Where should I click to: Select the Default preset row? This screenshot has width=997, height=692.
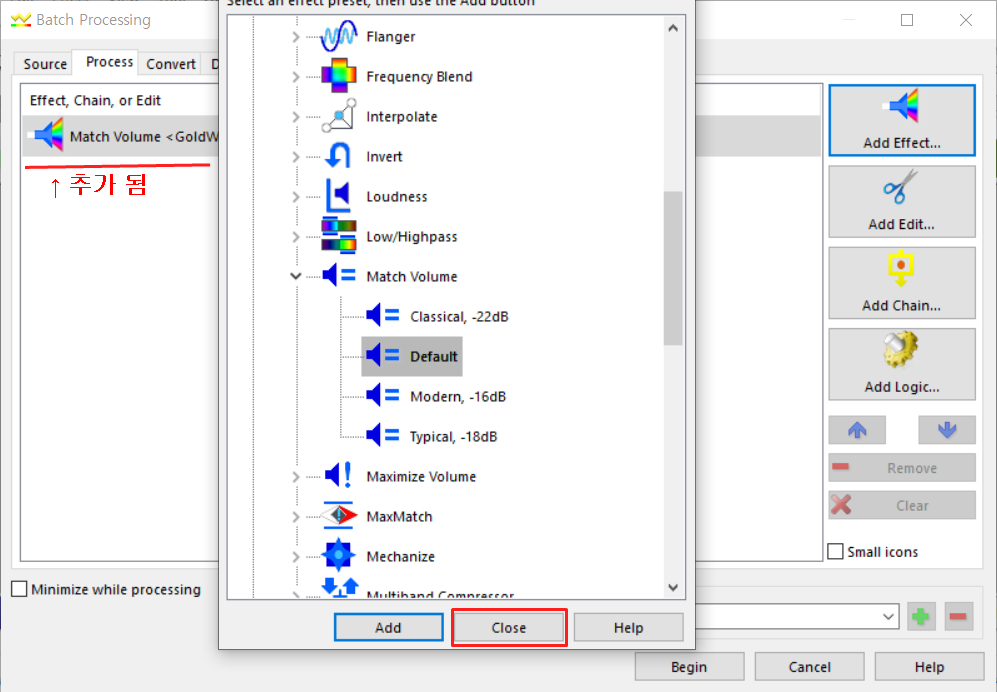(x=412, y=356)
